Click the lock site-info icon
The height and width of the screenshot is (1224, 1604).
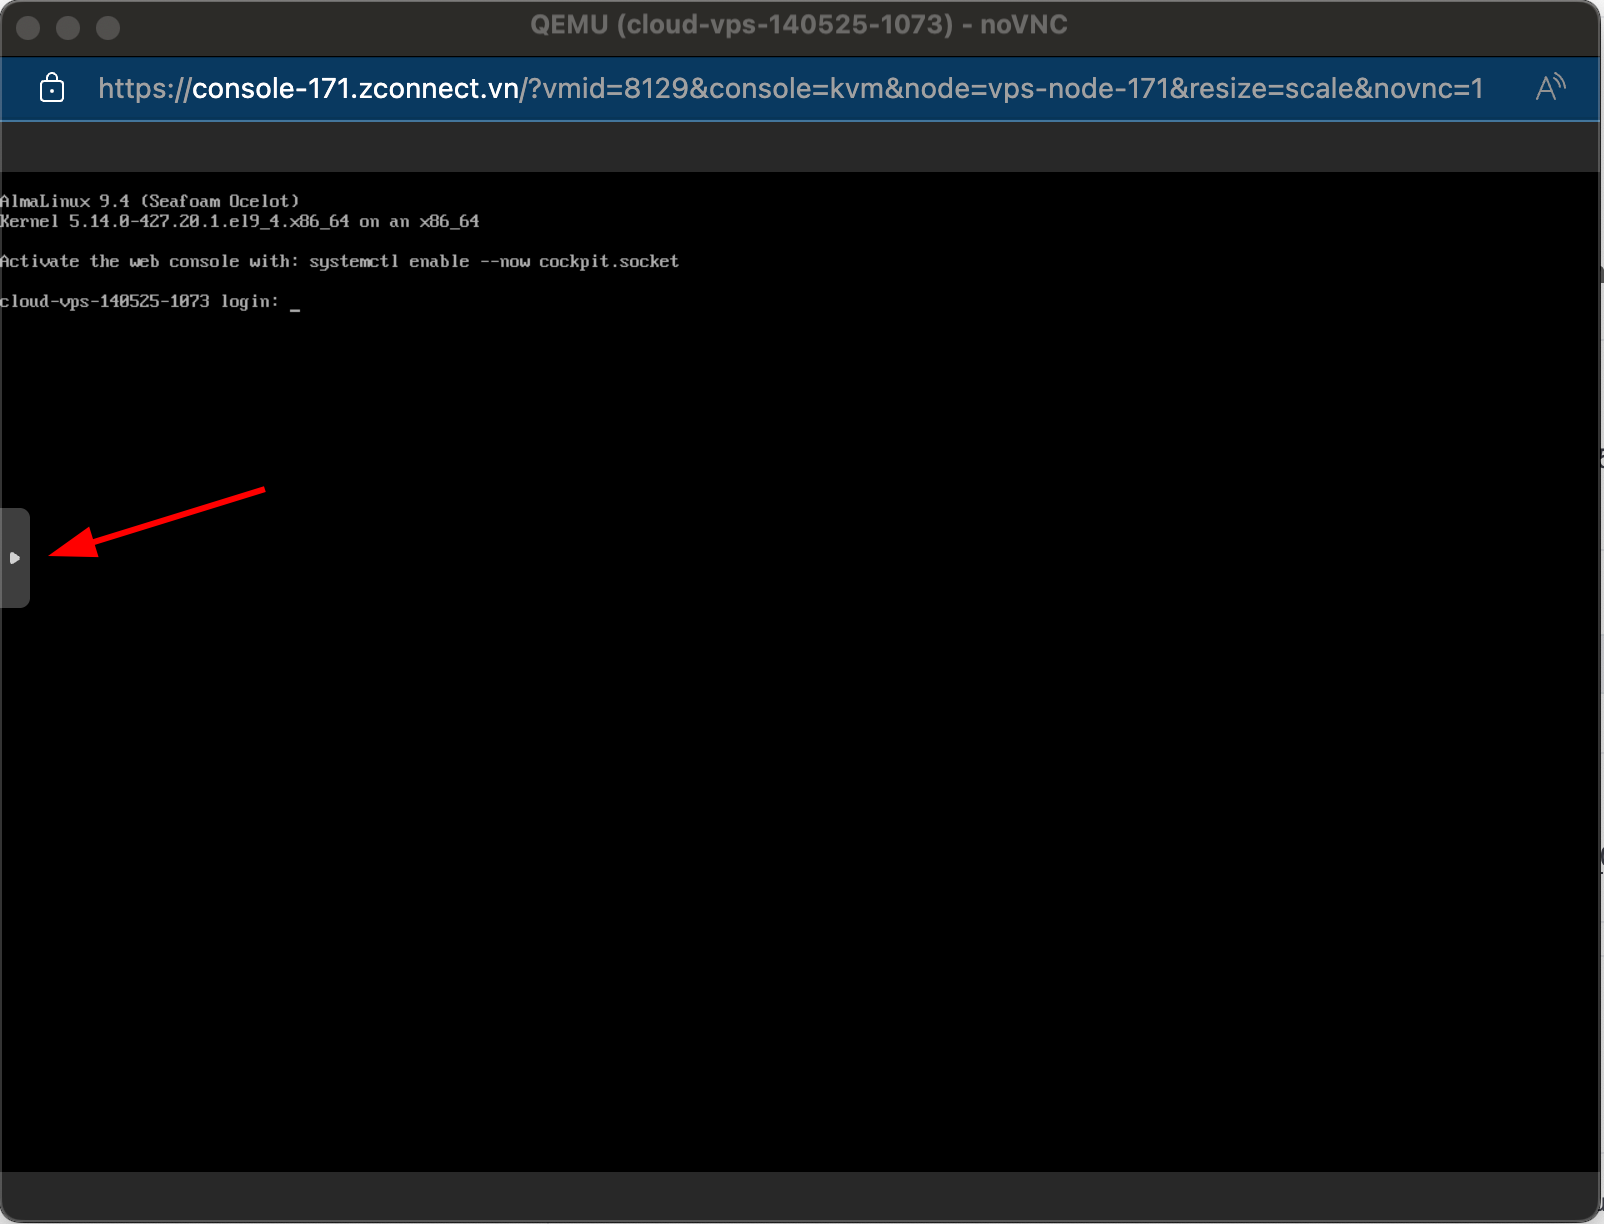click(52, 88)
